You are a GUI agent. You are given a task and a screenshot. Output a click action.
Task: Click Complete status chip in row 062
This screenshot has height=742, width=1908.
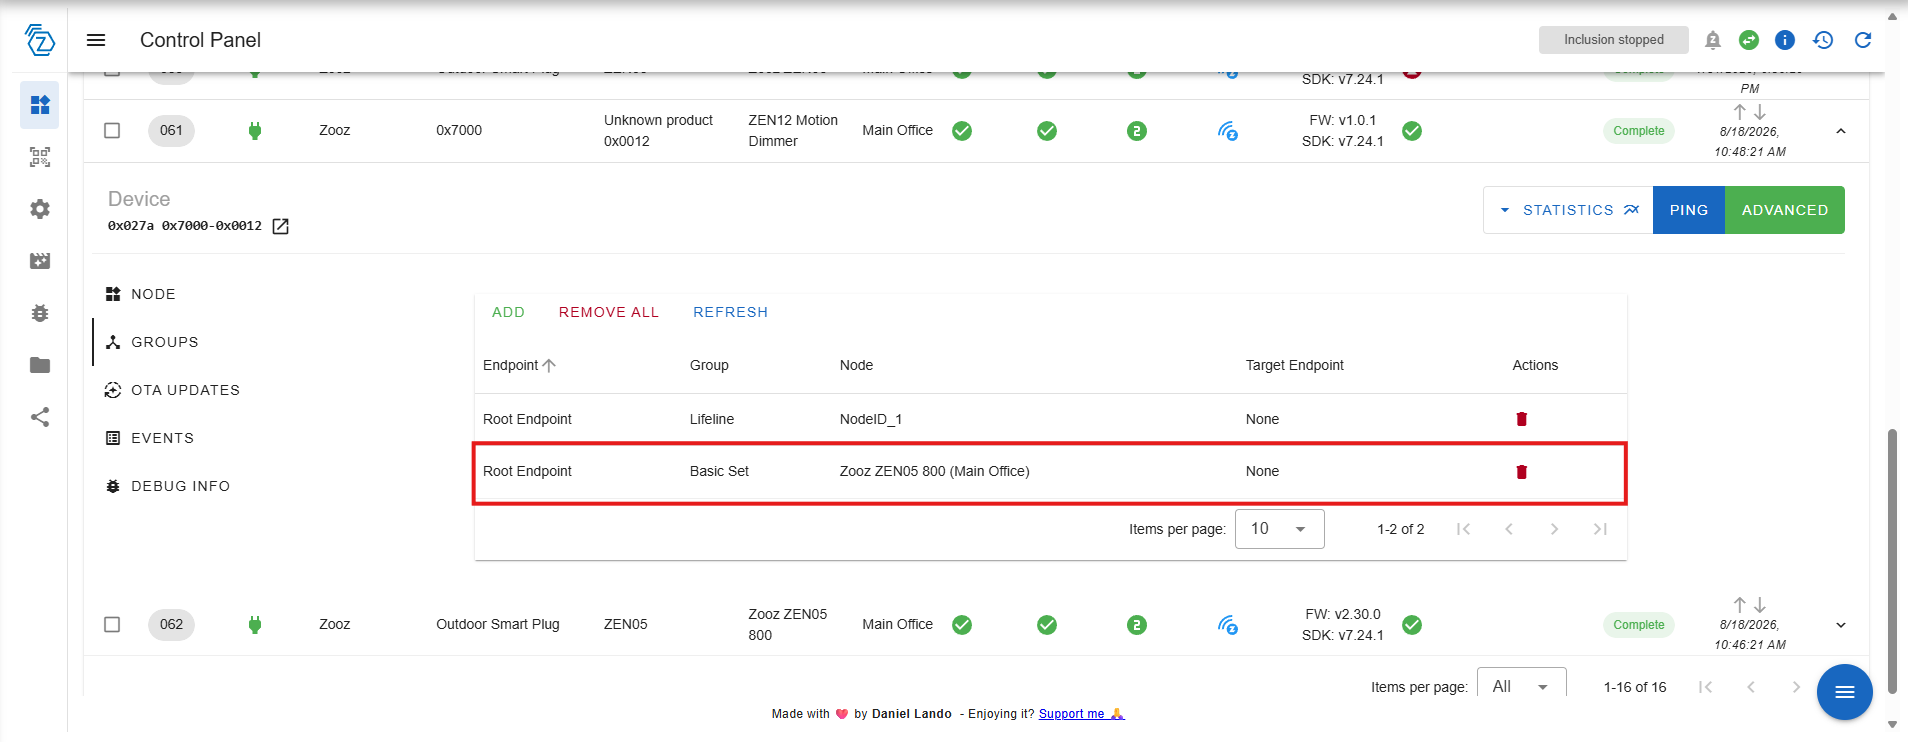pos(1639,625)
